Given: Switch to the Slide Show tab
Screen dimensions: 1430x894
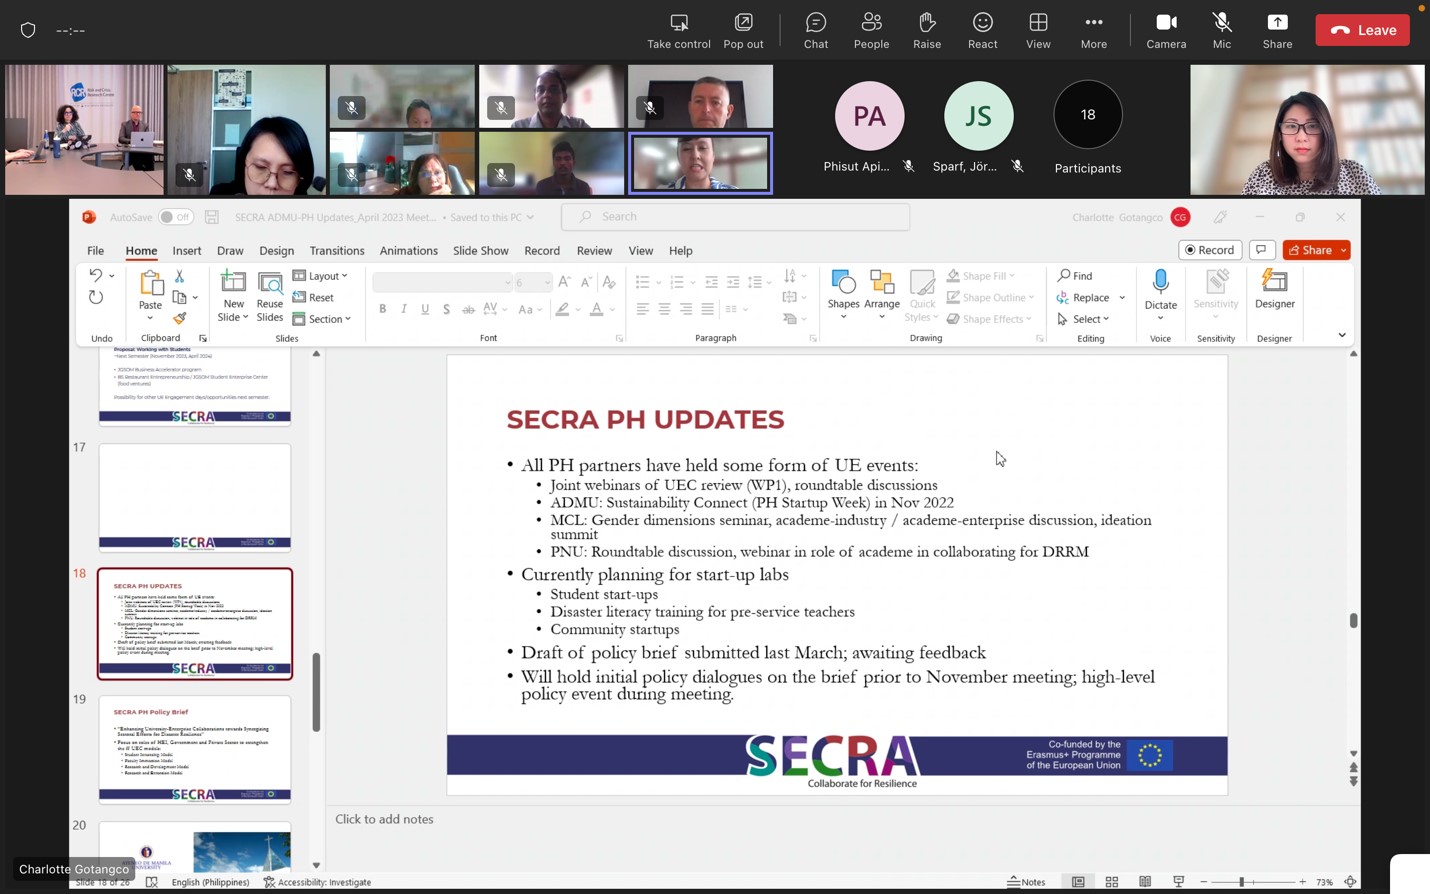Looking at the screenshot, I should coord(481,251).
